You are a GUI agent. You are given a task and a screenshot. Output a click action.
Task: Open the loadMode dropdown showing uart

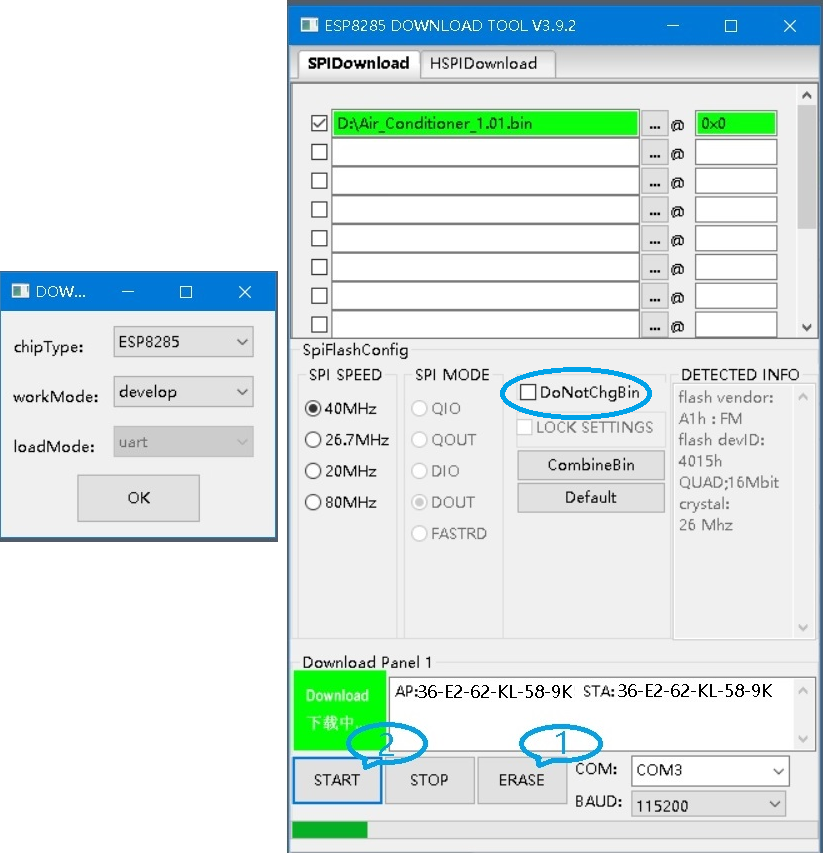tap(183, 442)
